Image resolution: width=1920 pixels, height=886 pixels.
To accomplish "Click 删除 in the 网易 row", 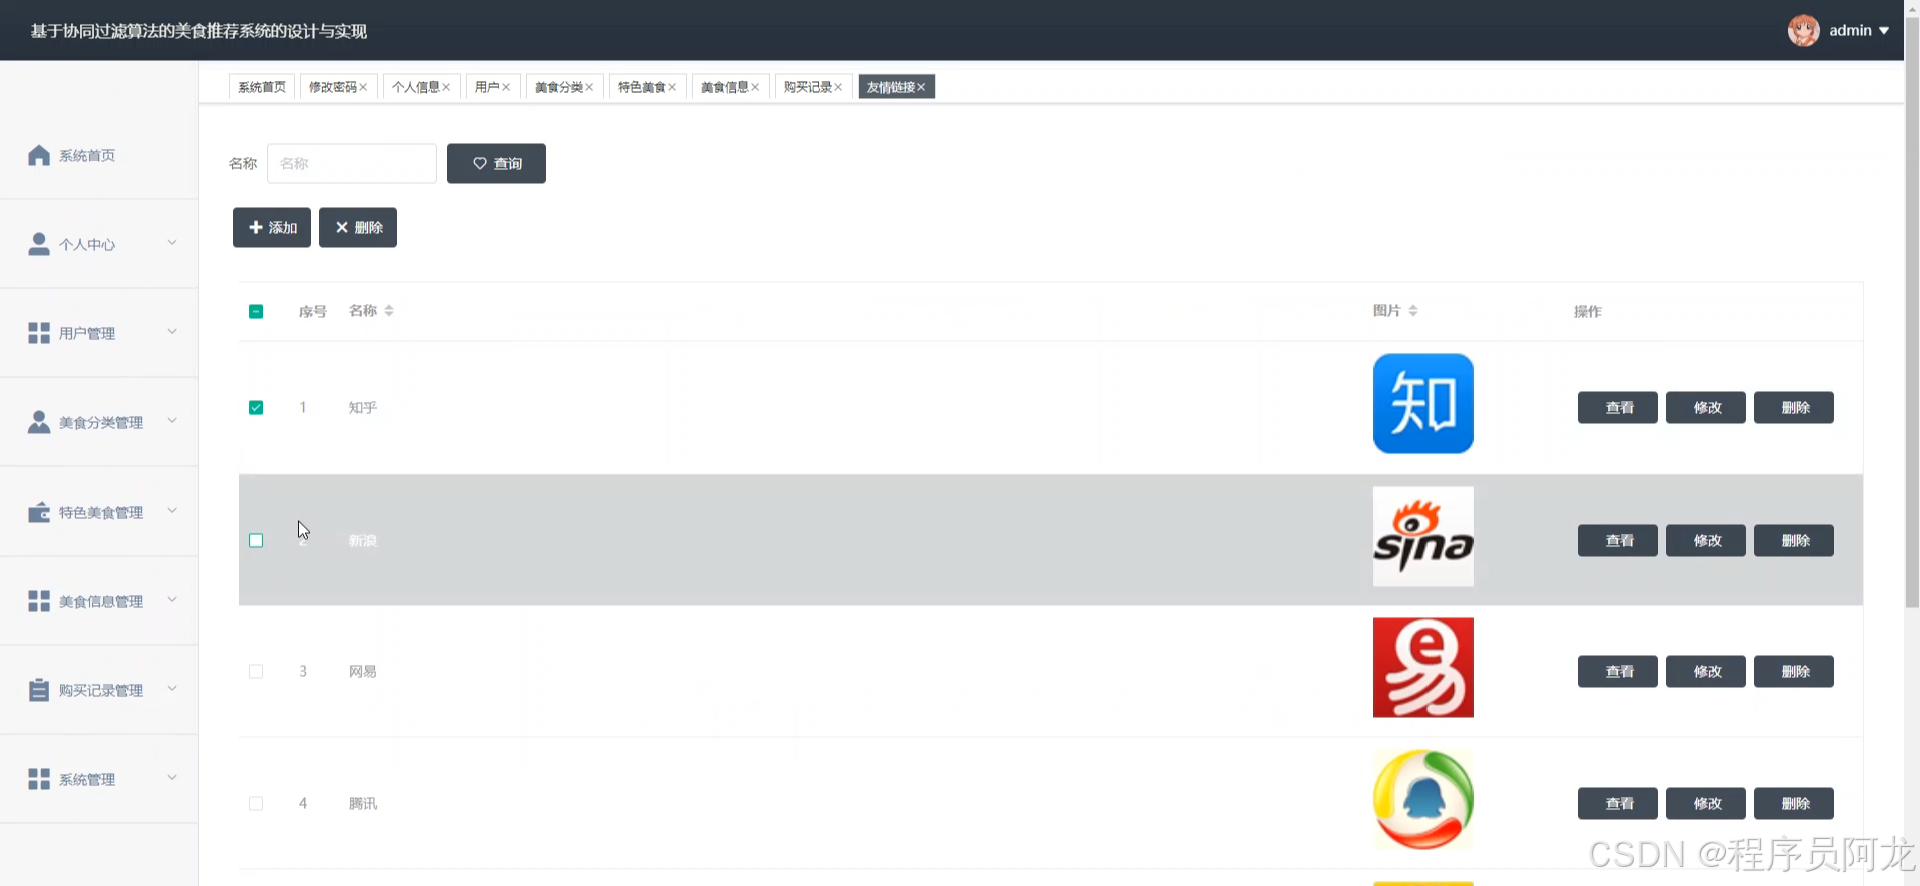I will tap(1794, 671).
